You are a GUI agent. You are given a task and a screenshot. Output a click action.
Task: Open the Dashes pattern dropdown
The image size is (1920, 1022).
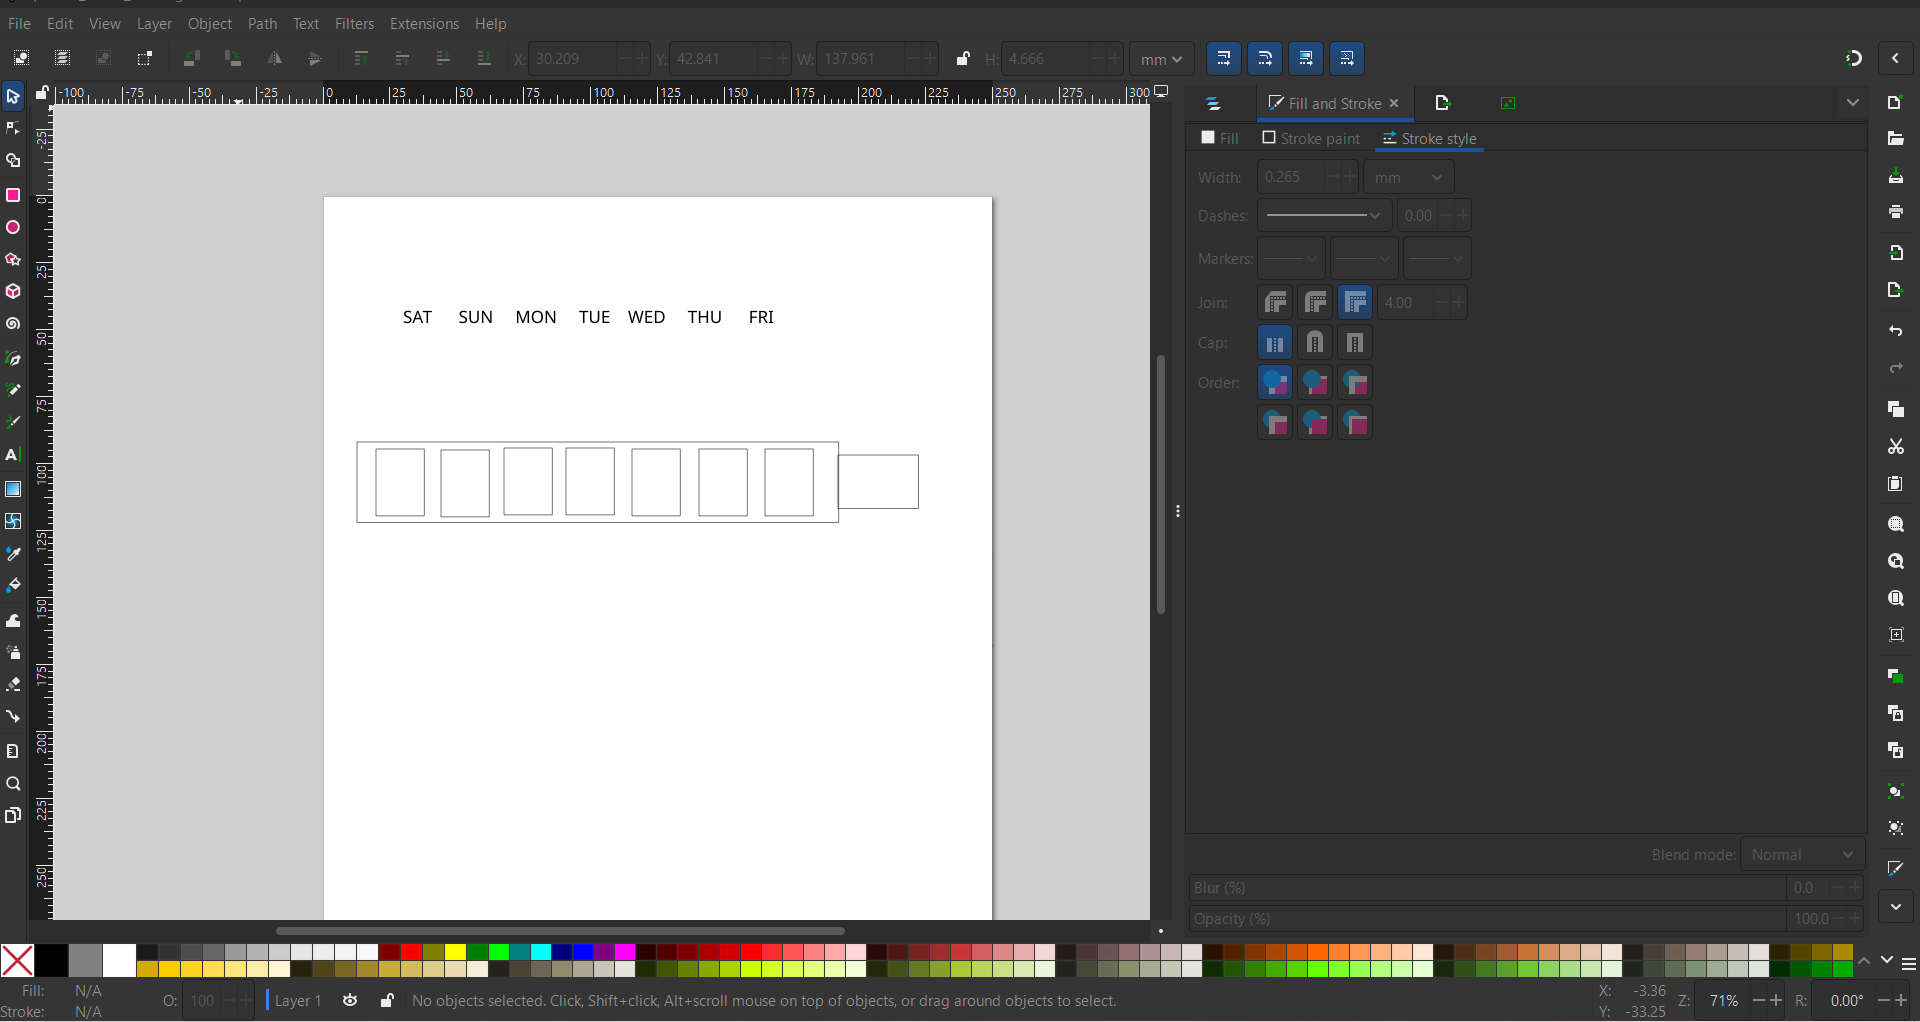pos(1324,215)
